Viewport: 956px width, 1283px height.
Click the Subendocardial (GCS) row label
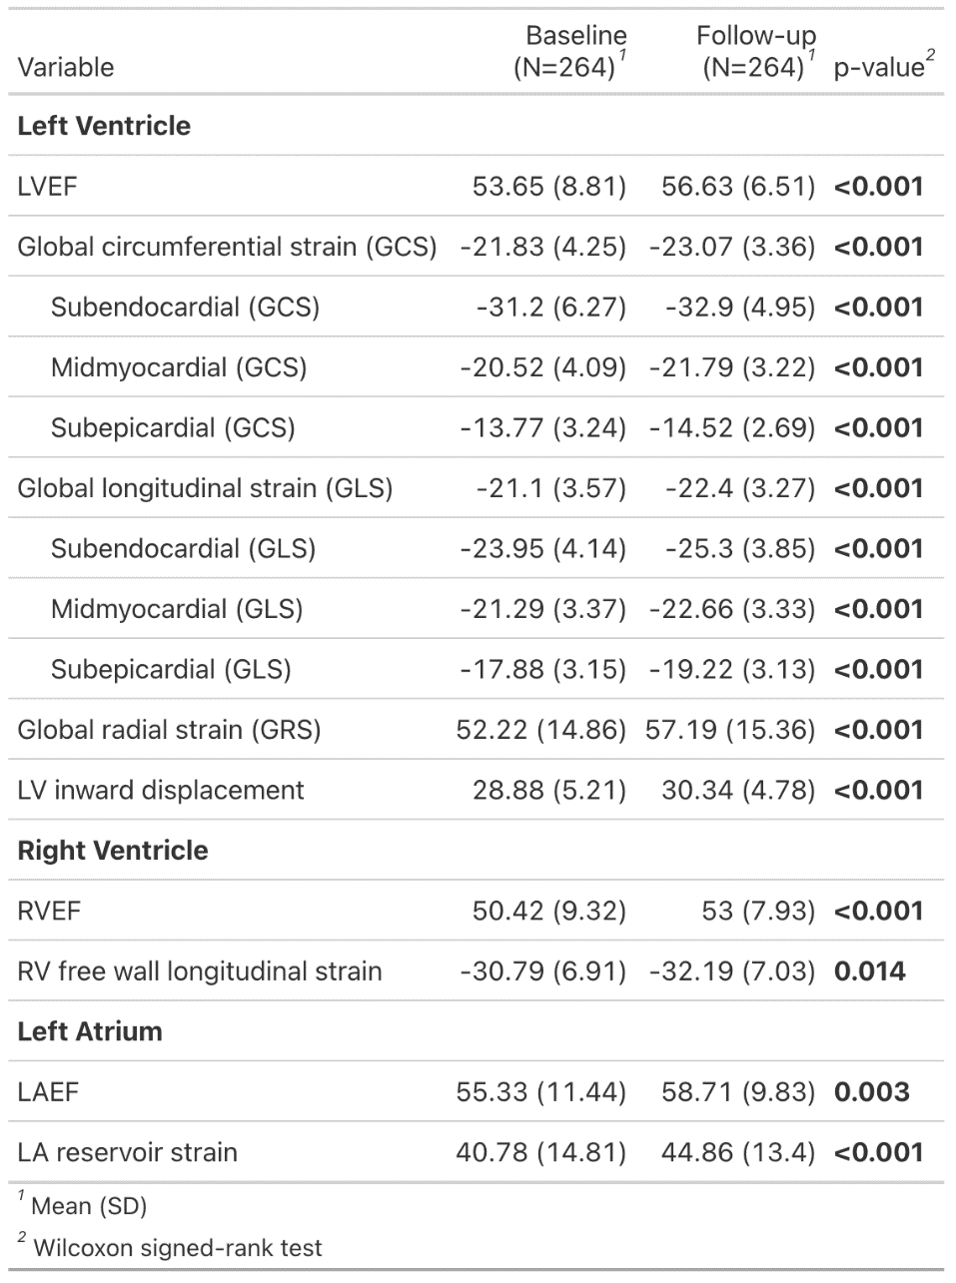click(185, 307)
